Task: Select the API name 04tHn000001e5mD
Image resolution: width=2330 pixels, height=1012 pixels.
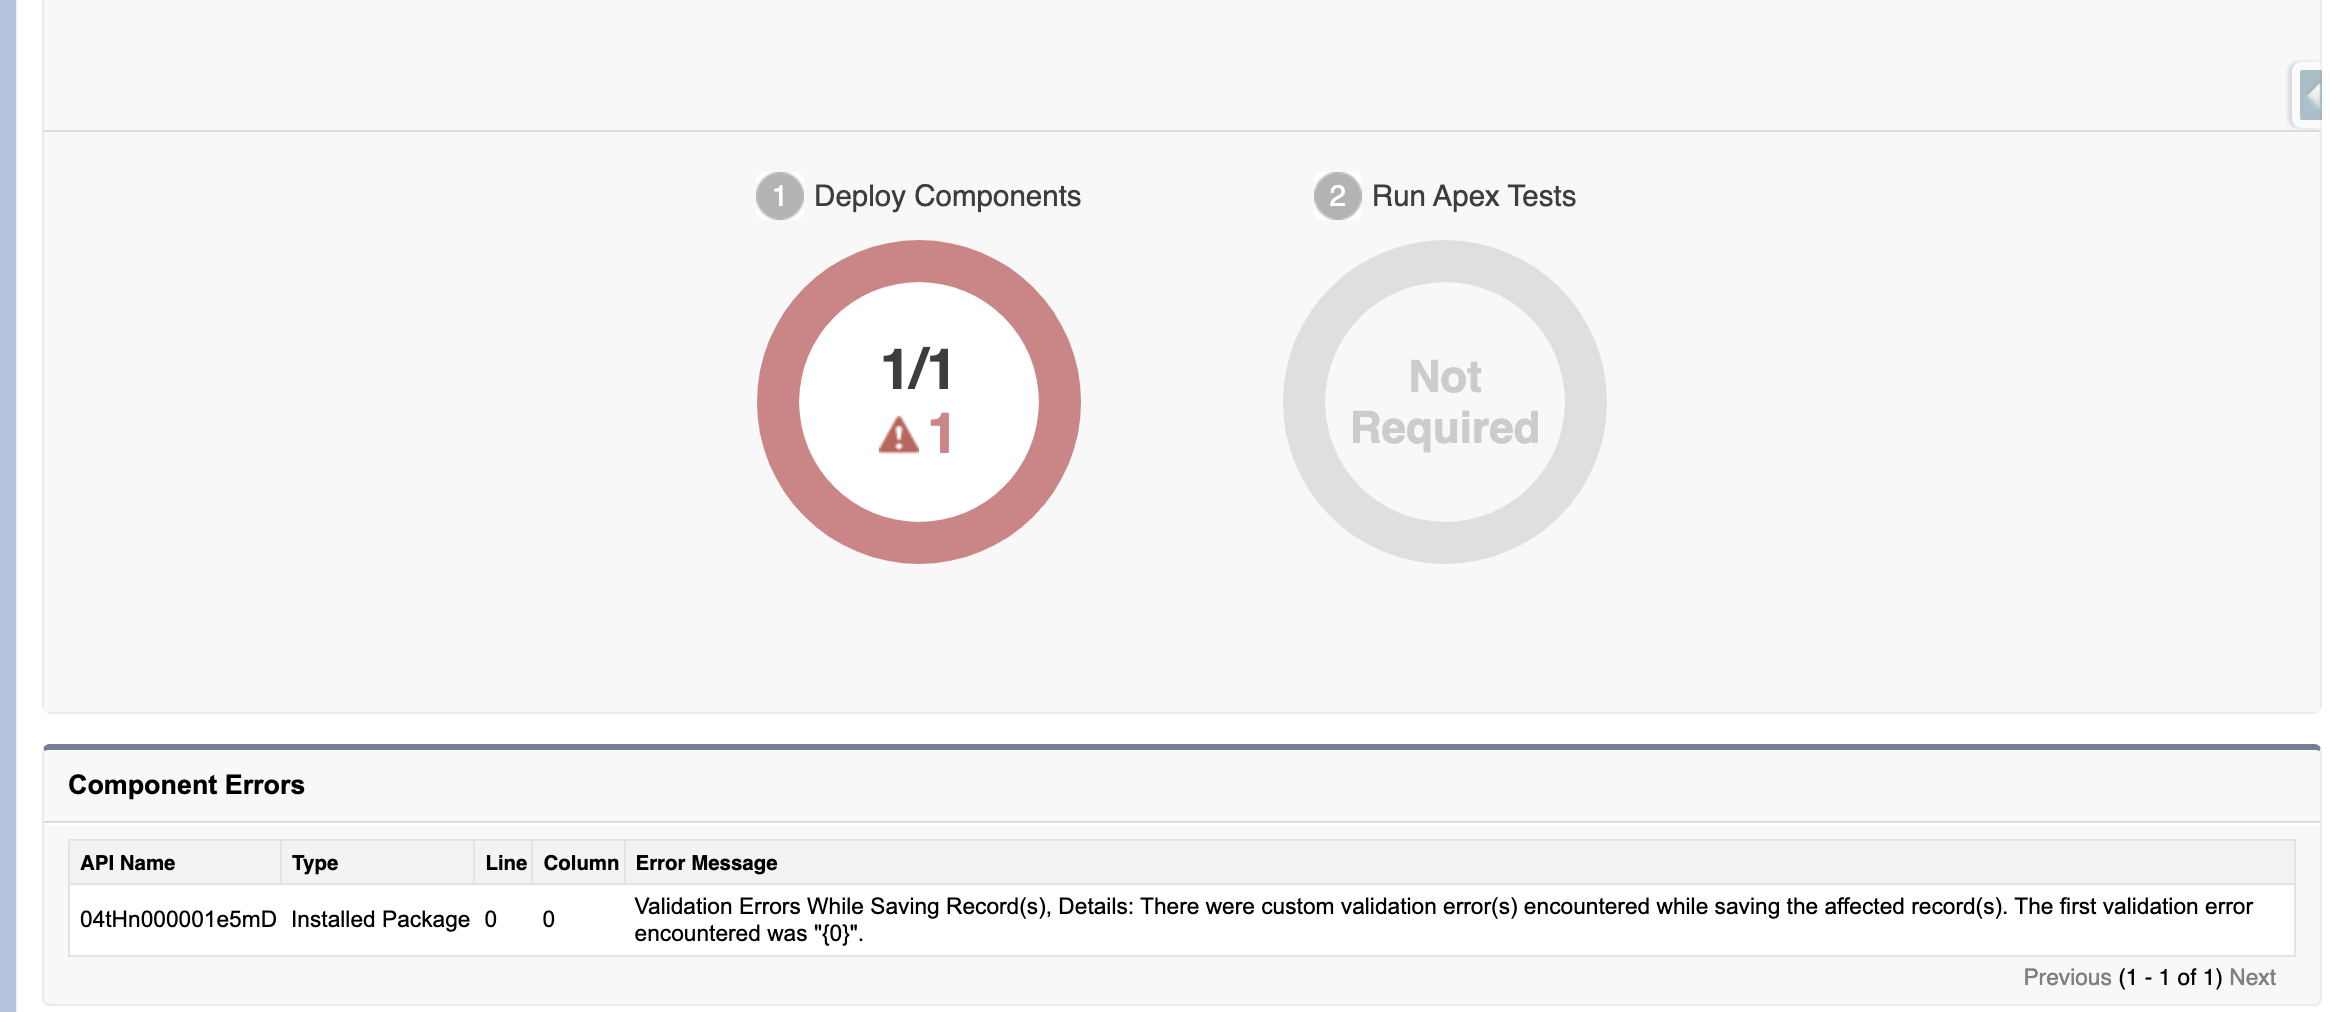Action: [x=178, y=918]
